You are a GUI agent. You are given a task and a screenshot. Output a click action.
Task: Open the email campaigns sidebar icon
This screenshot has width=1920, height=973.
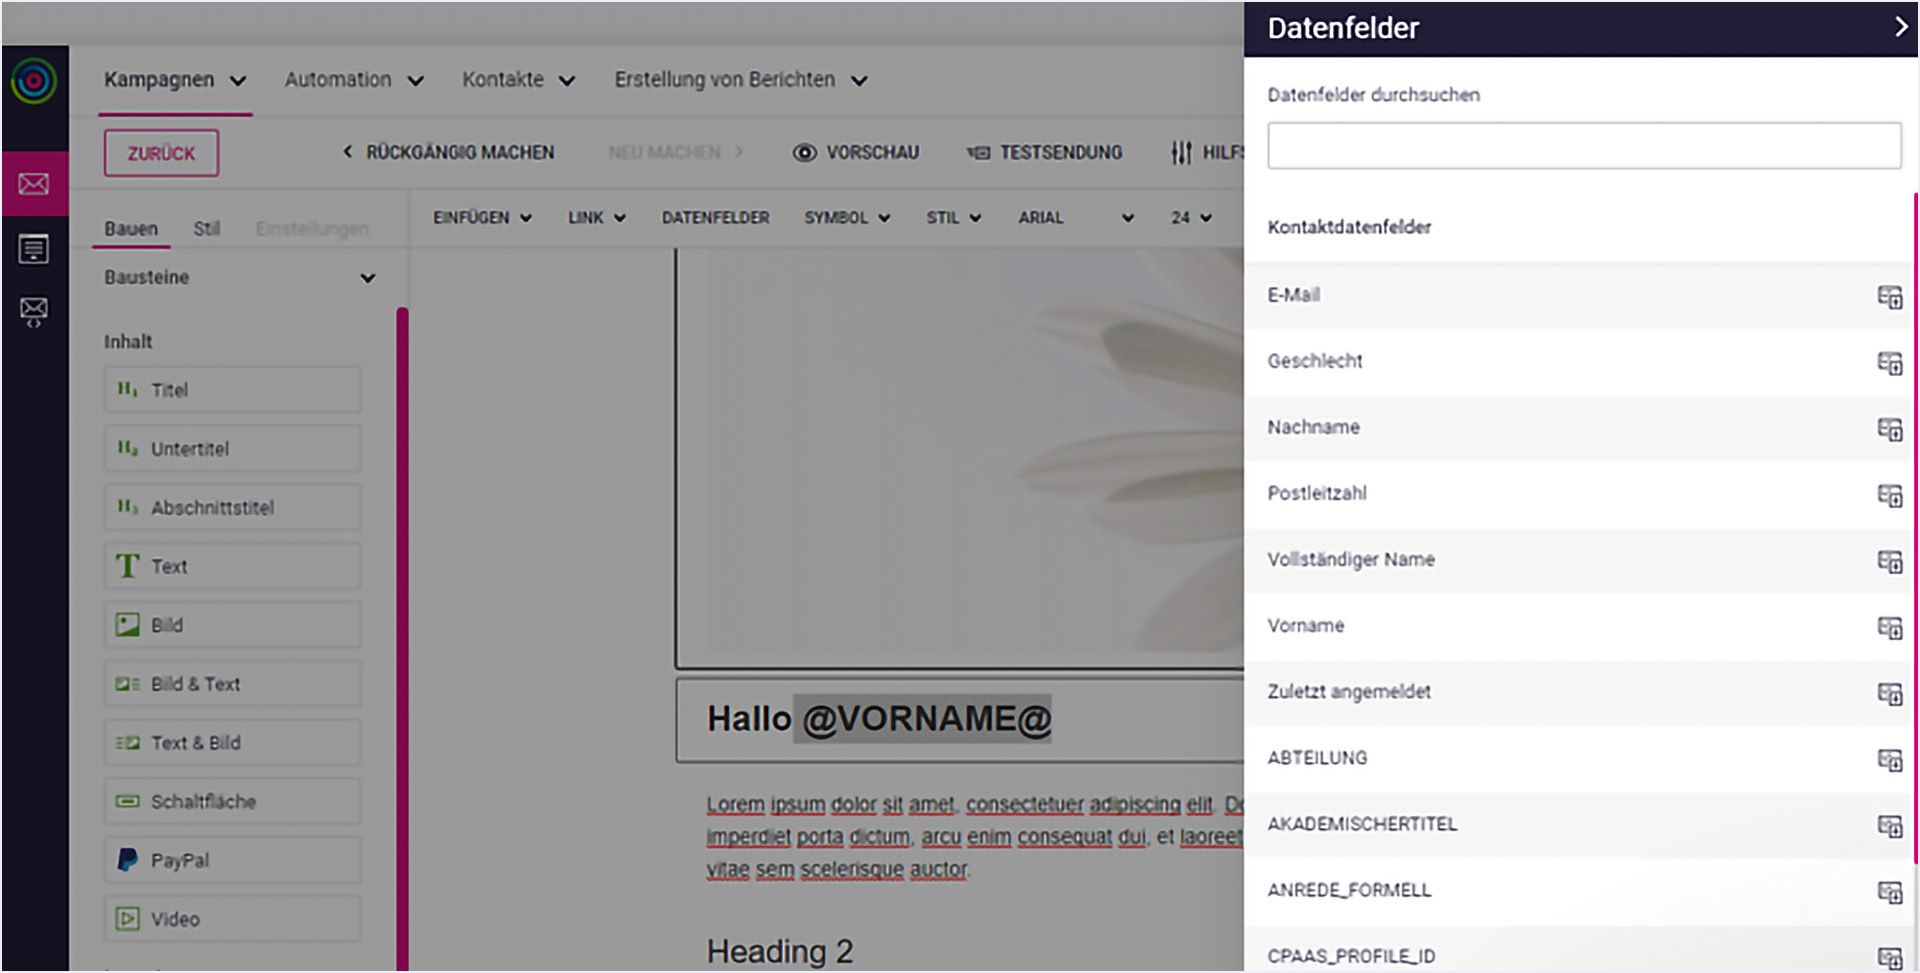[33, 184]
